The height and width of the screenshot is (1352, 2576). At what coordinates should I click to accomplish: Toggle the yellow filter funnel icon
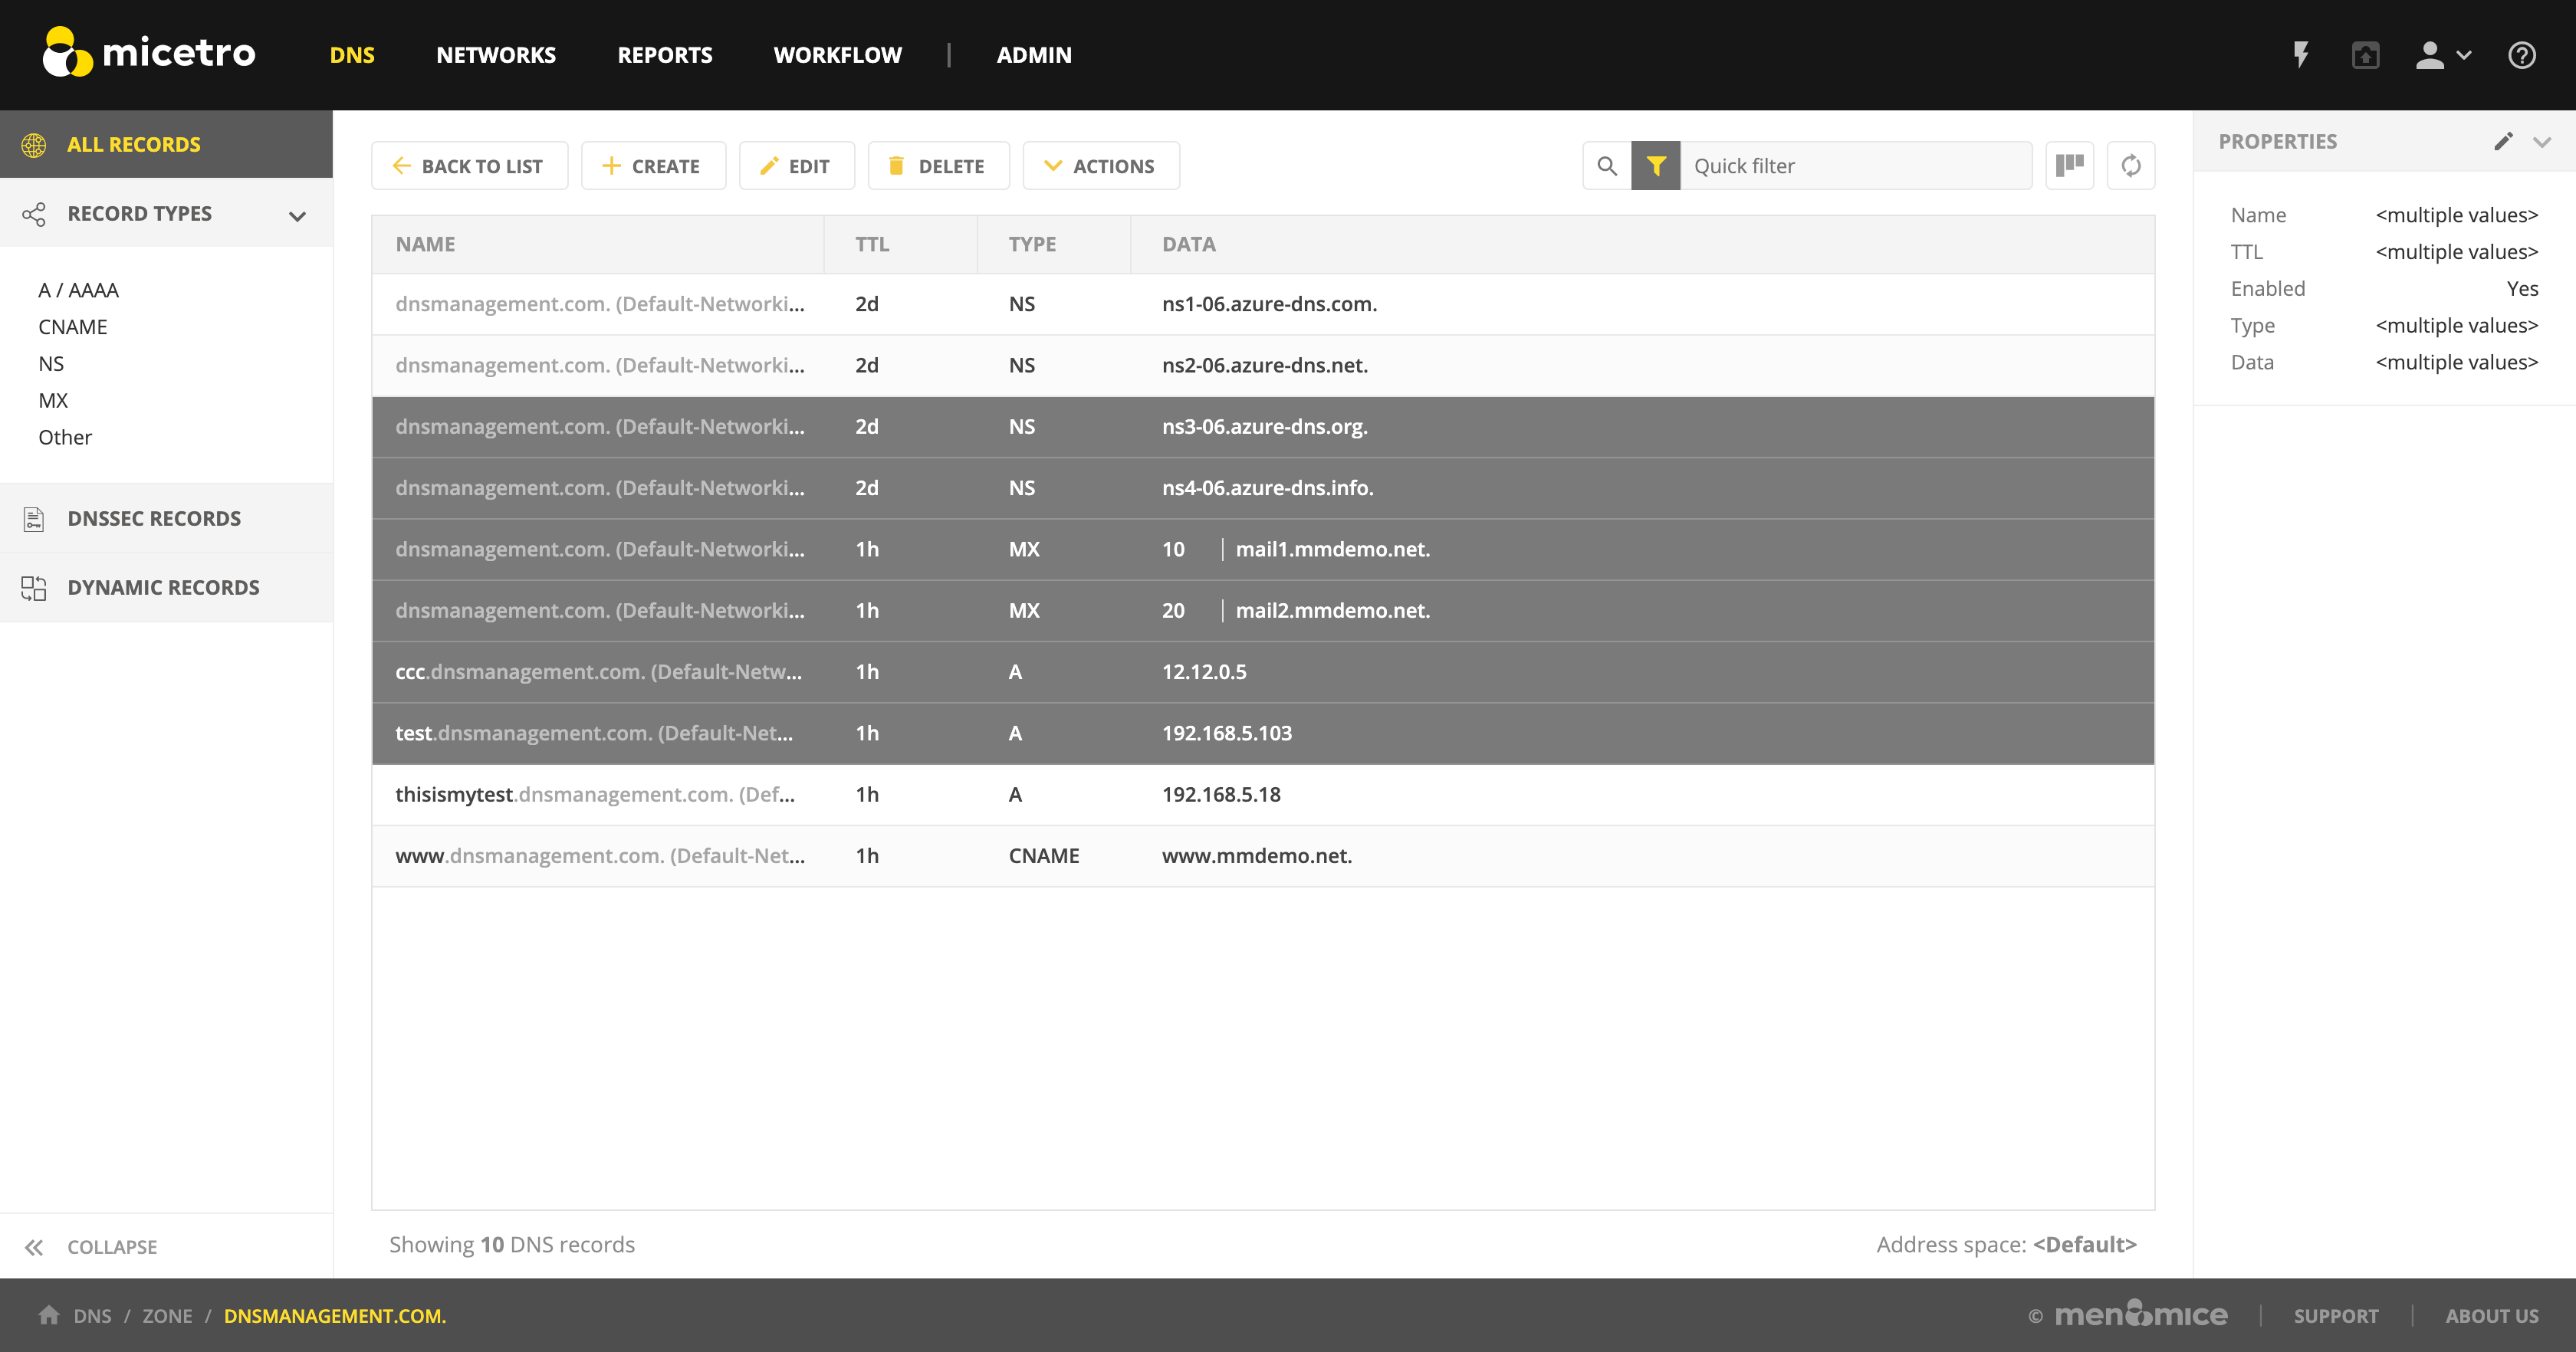1656,166
